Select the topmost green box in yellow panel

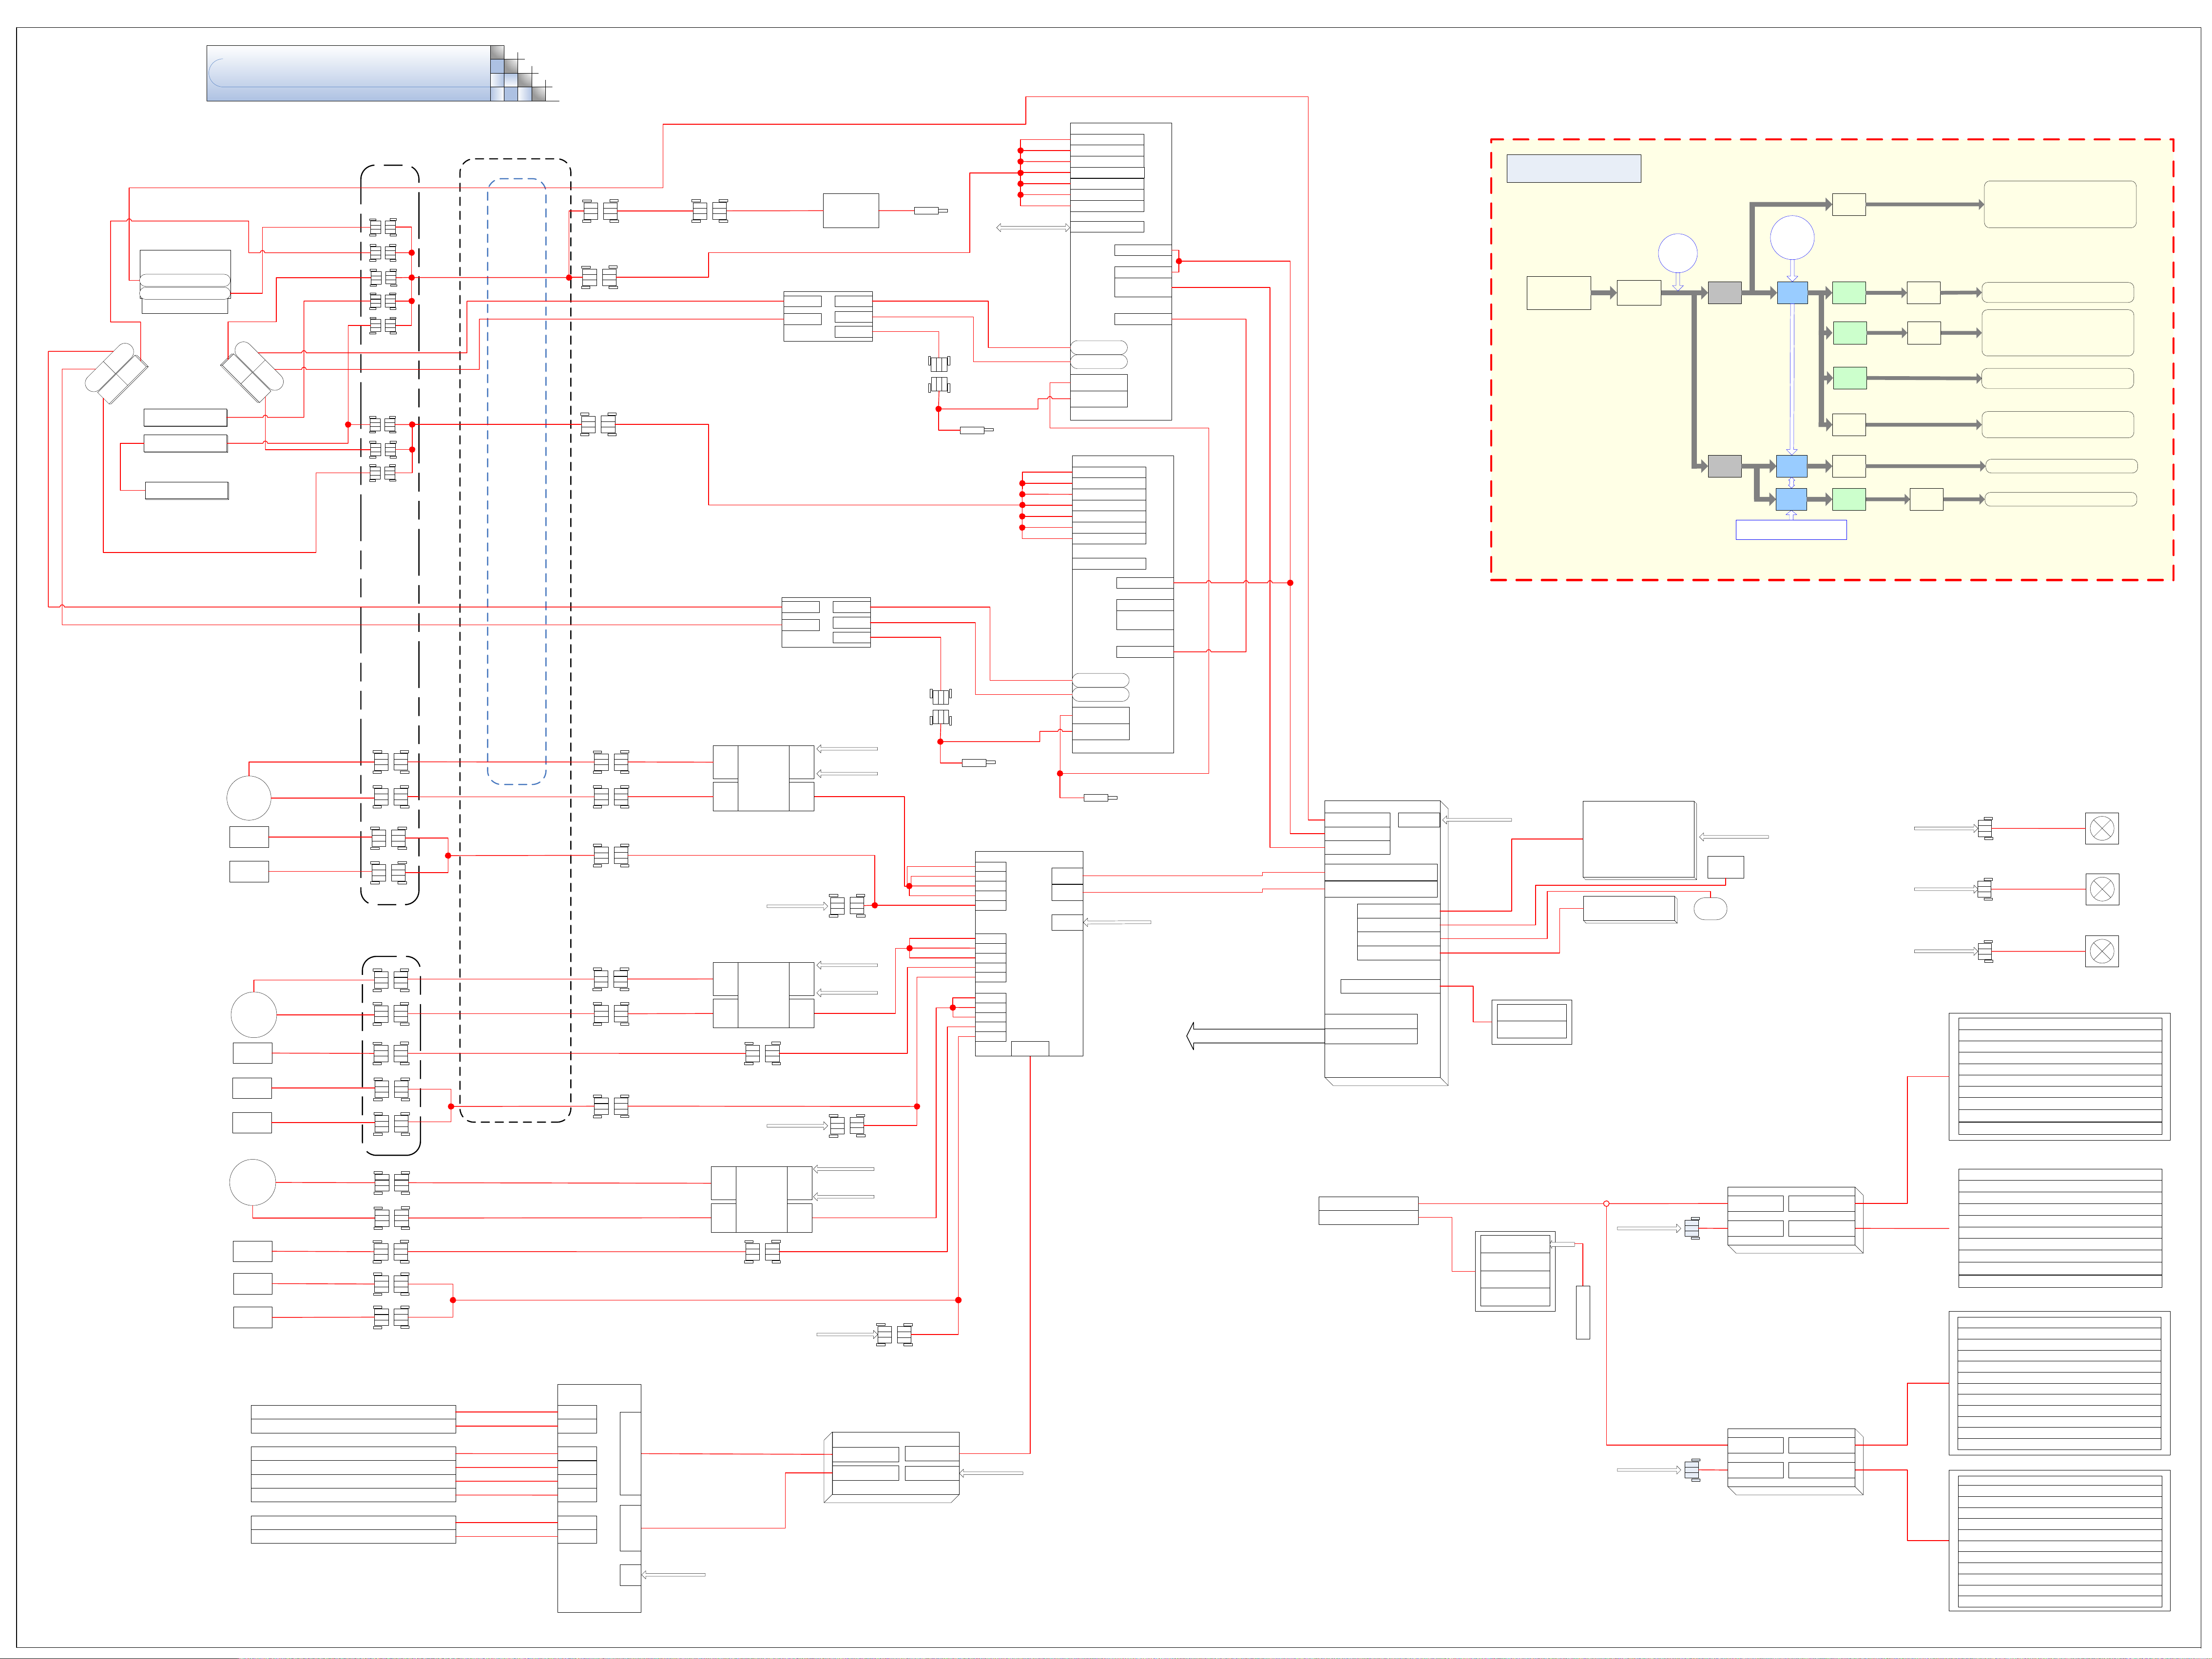[x=1848, y=293]
